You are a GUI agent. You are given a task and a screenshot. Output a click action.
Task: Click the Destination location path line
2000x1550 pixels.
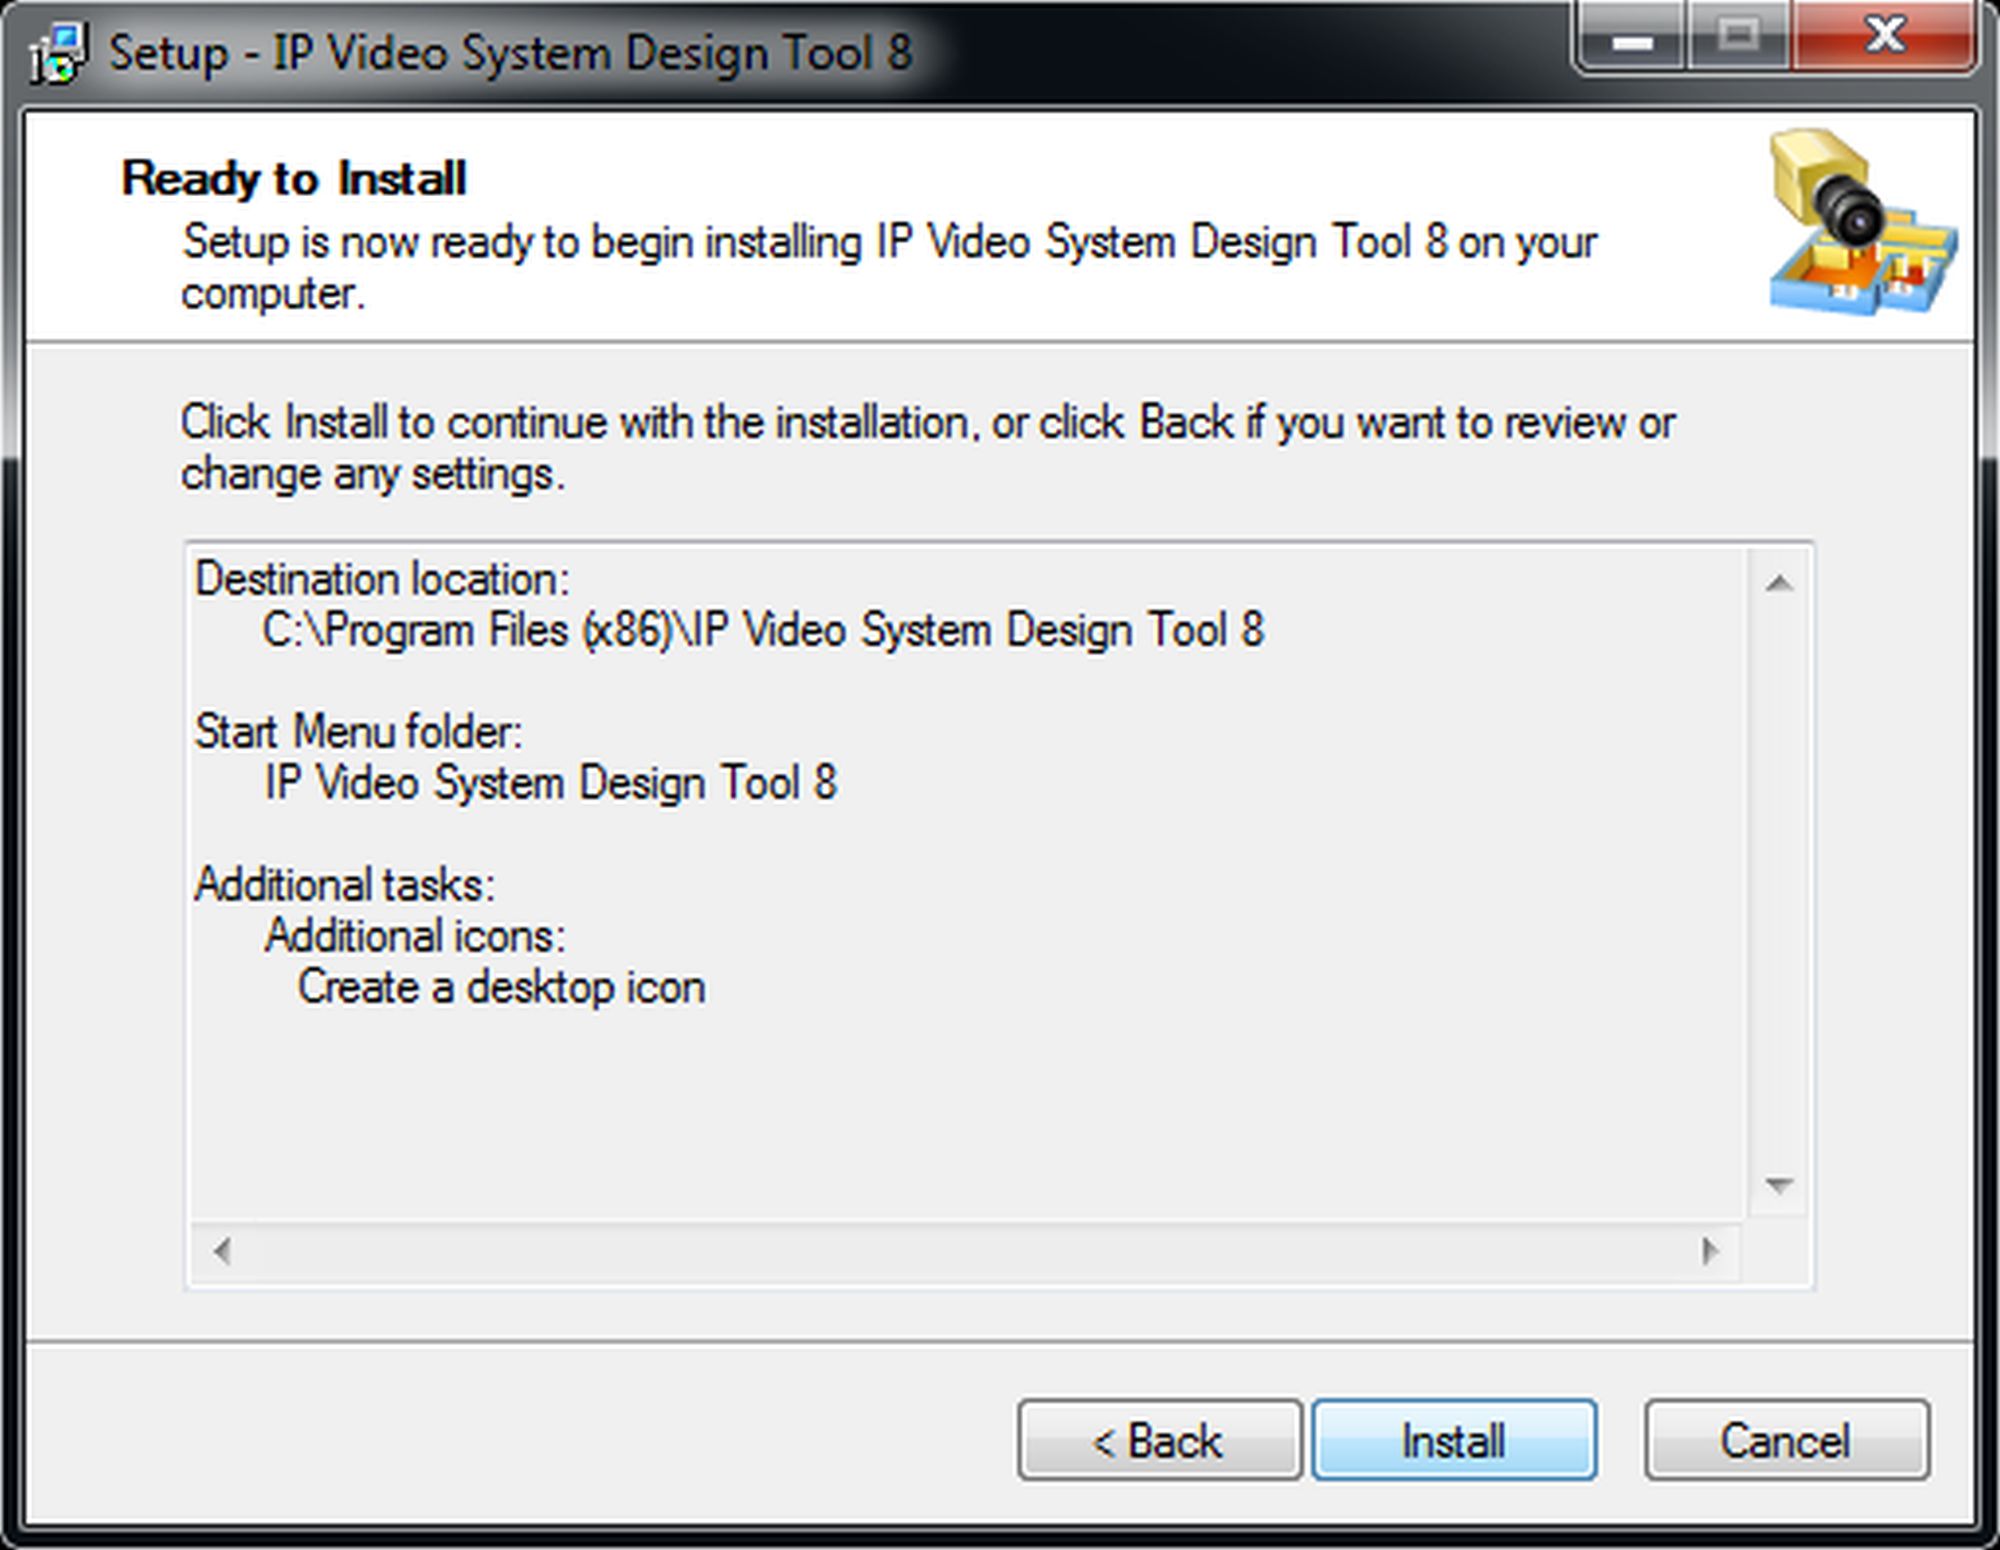coord(763,631)
